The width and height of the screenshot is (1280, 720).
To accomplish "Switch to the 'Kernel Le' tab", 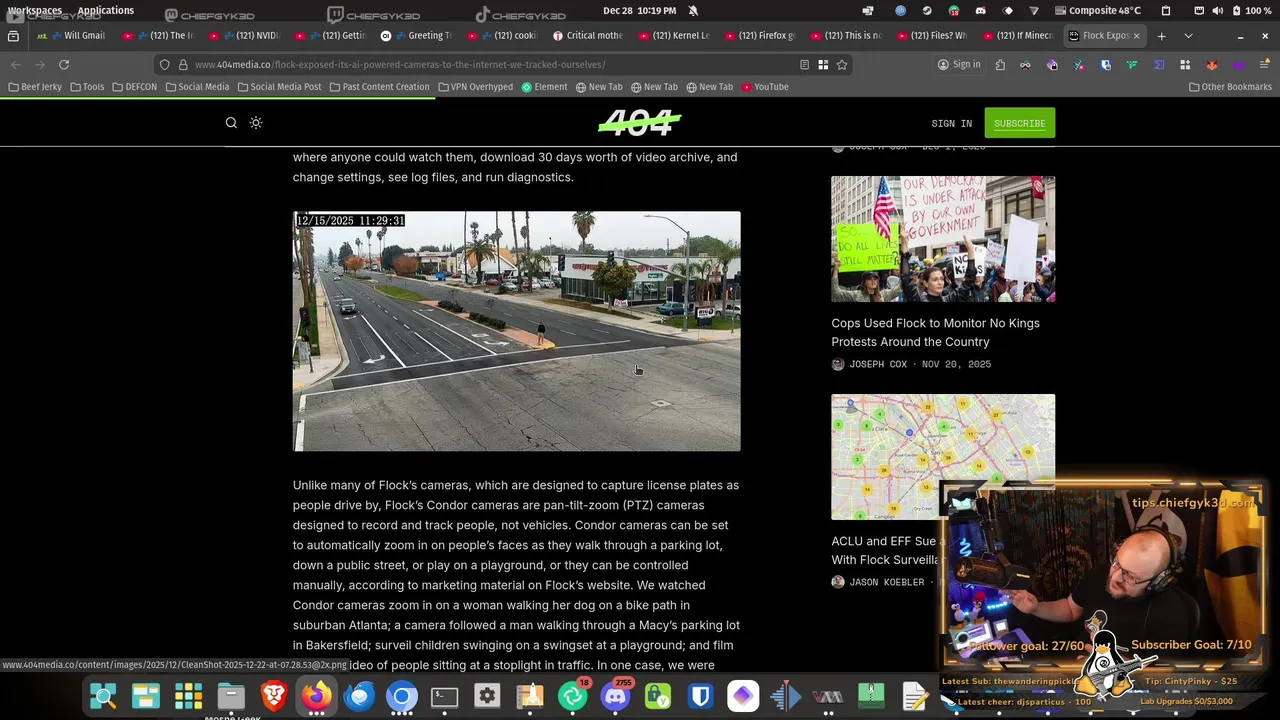I will (673, 36).
